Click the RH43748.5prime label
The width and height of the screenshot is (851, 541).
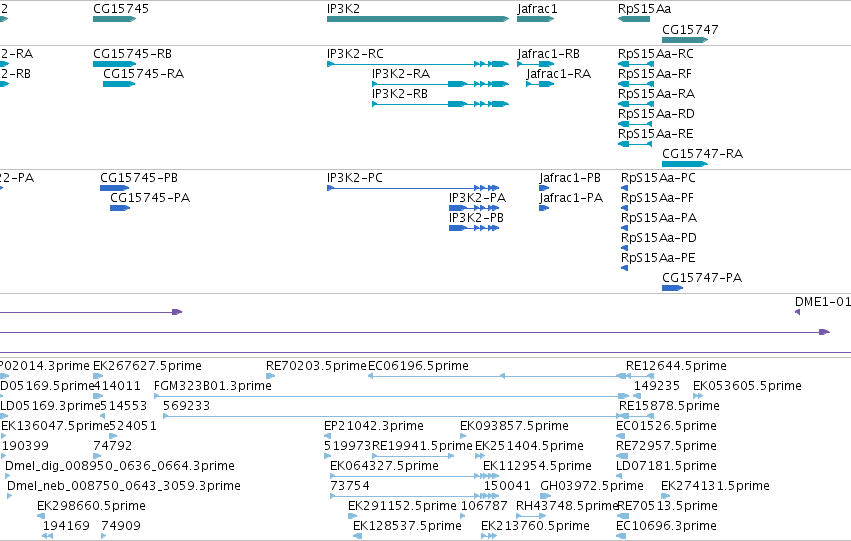pos(567,506)
